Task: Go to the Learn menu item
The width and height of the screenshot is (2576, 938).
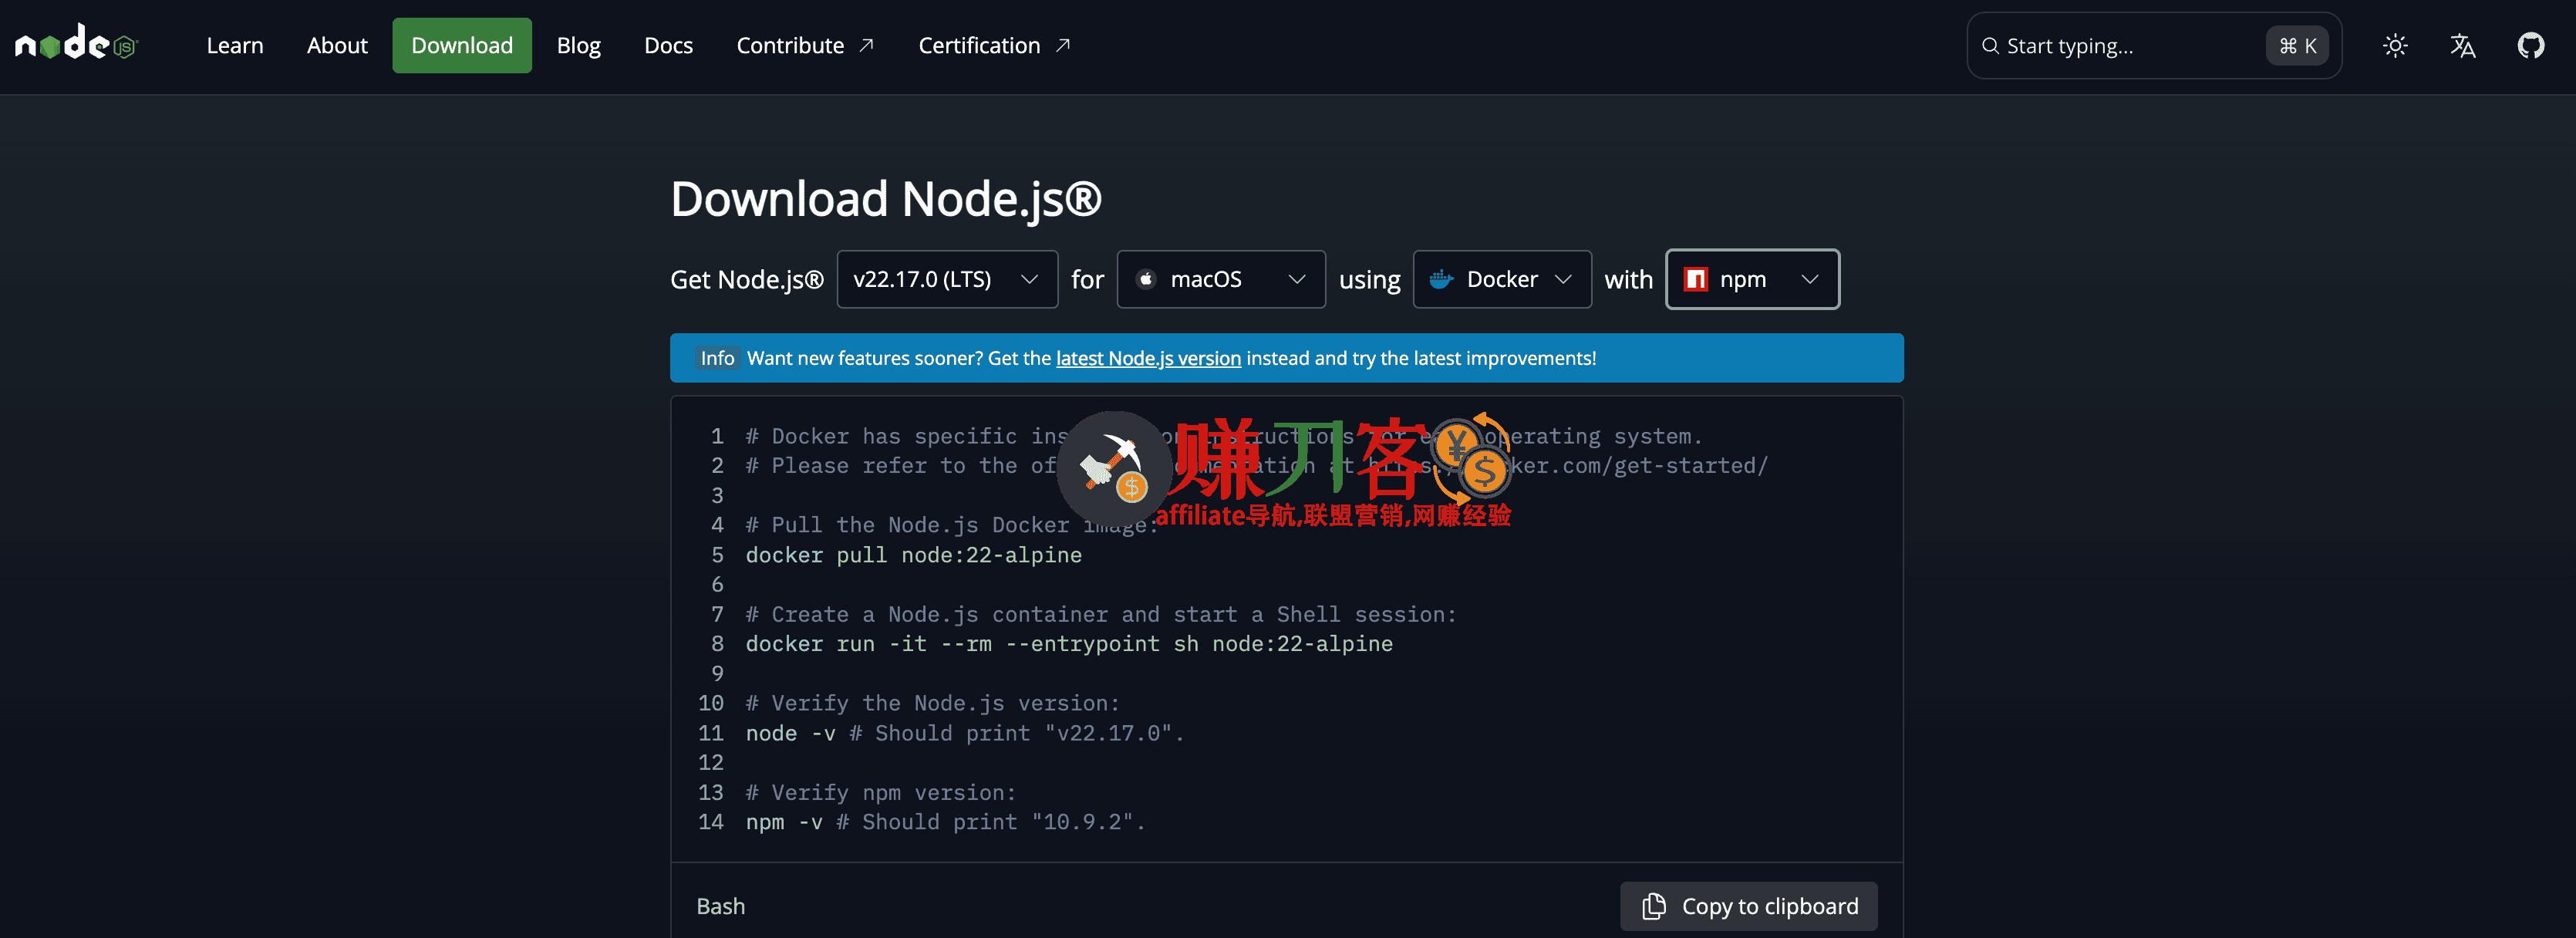Action: click(235, 46)
